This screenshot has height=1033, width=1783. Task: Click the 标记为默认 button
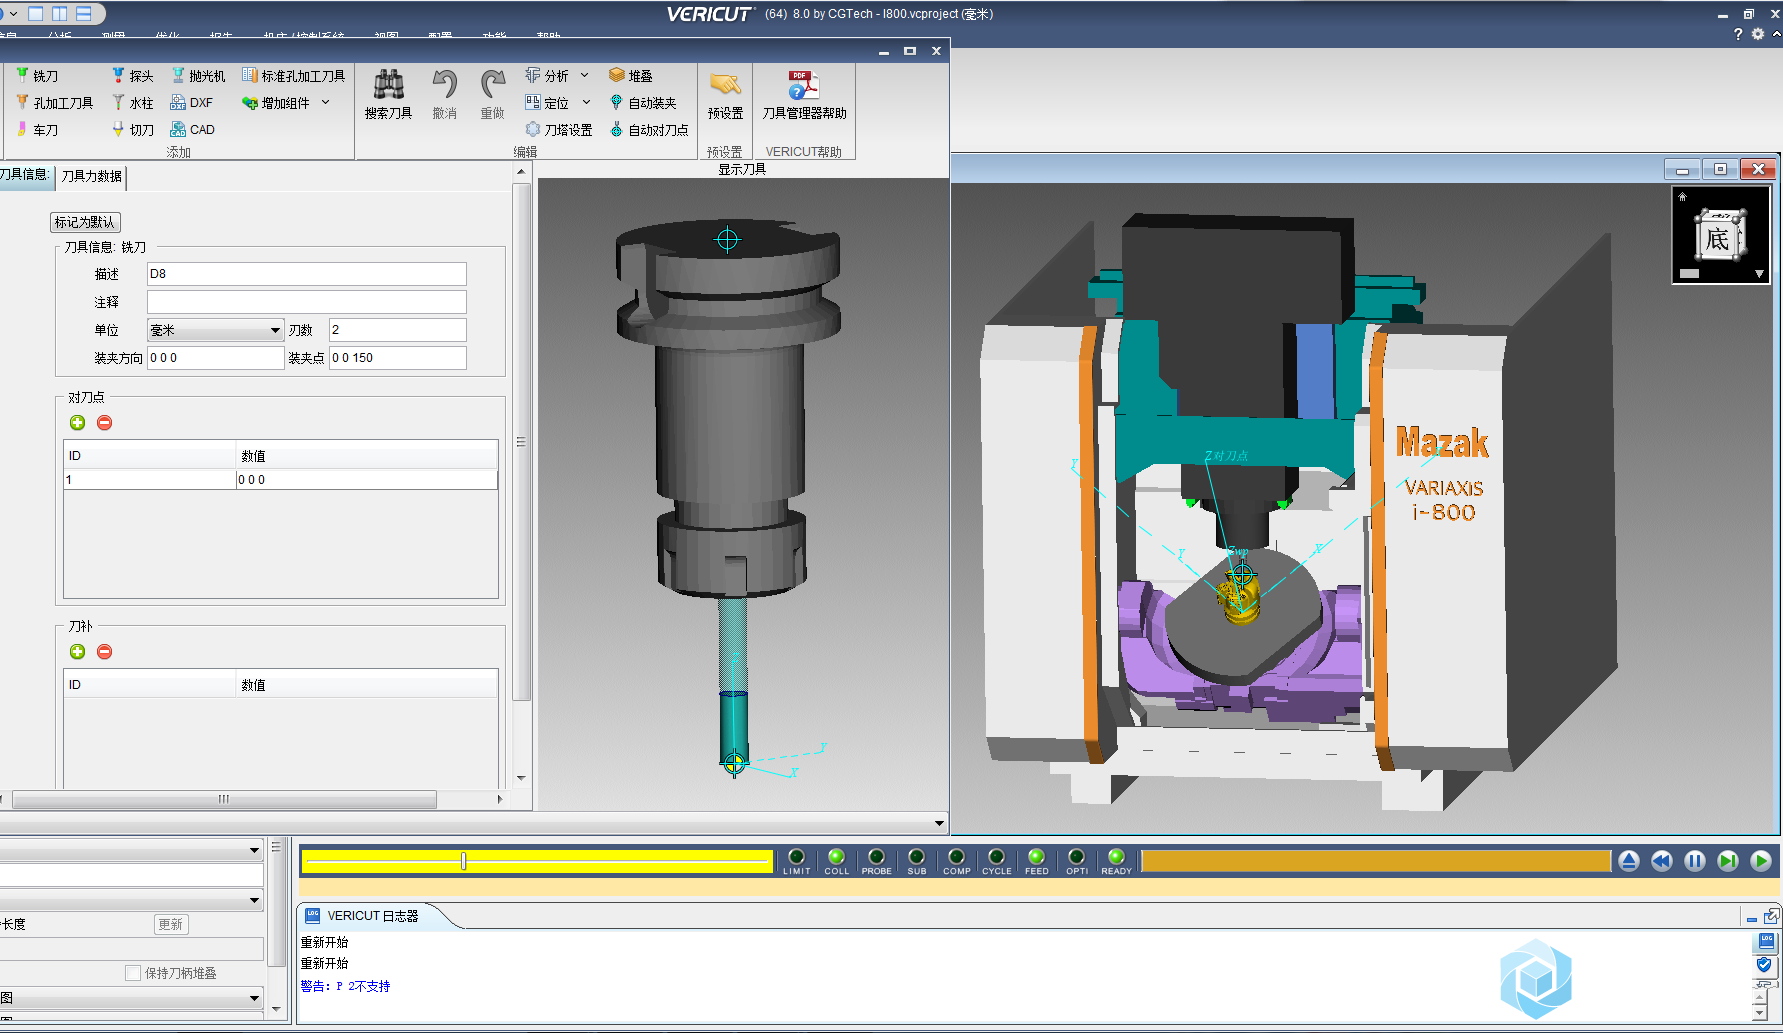(x=85, y=223)
